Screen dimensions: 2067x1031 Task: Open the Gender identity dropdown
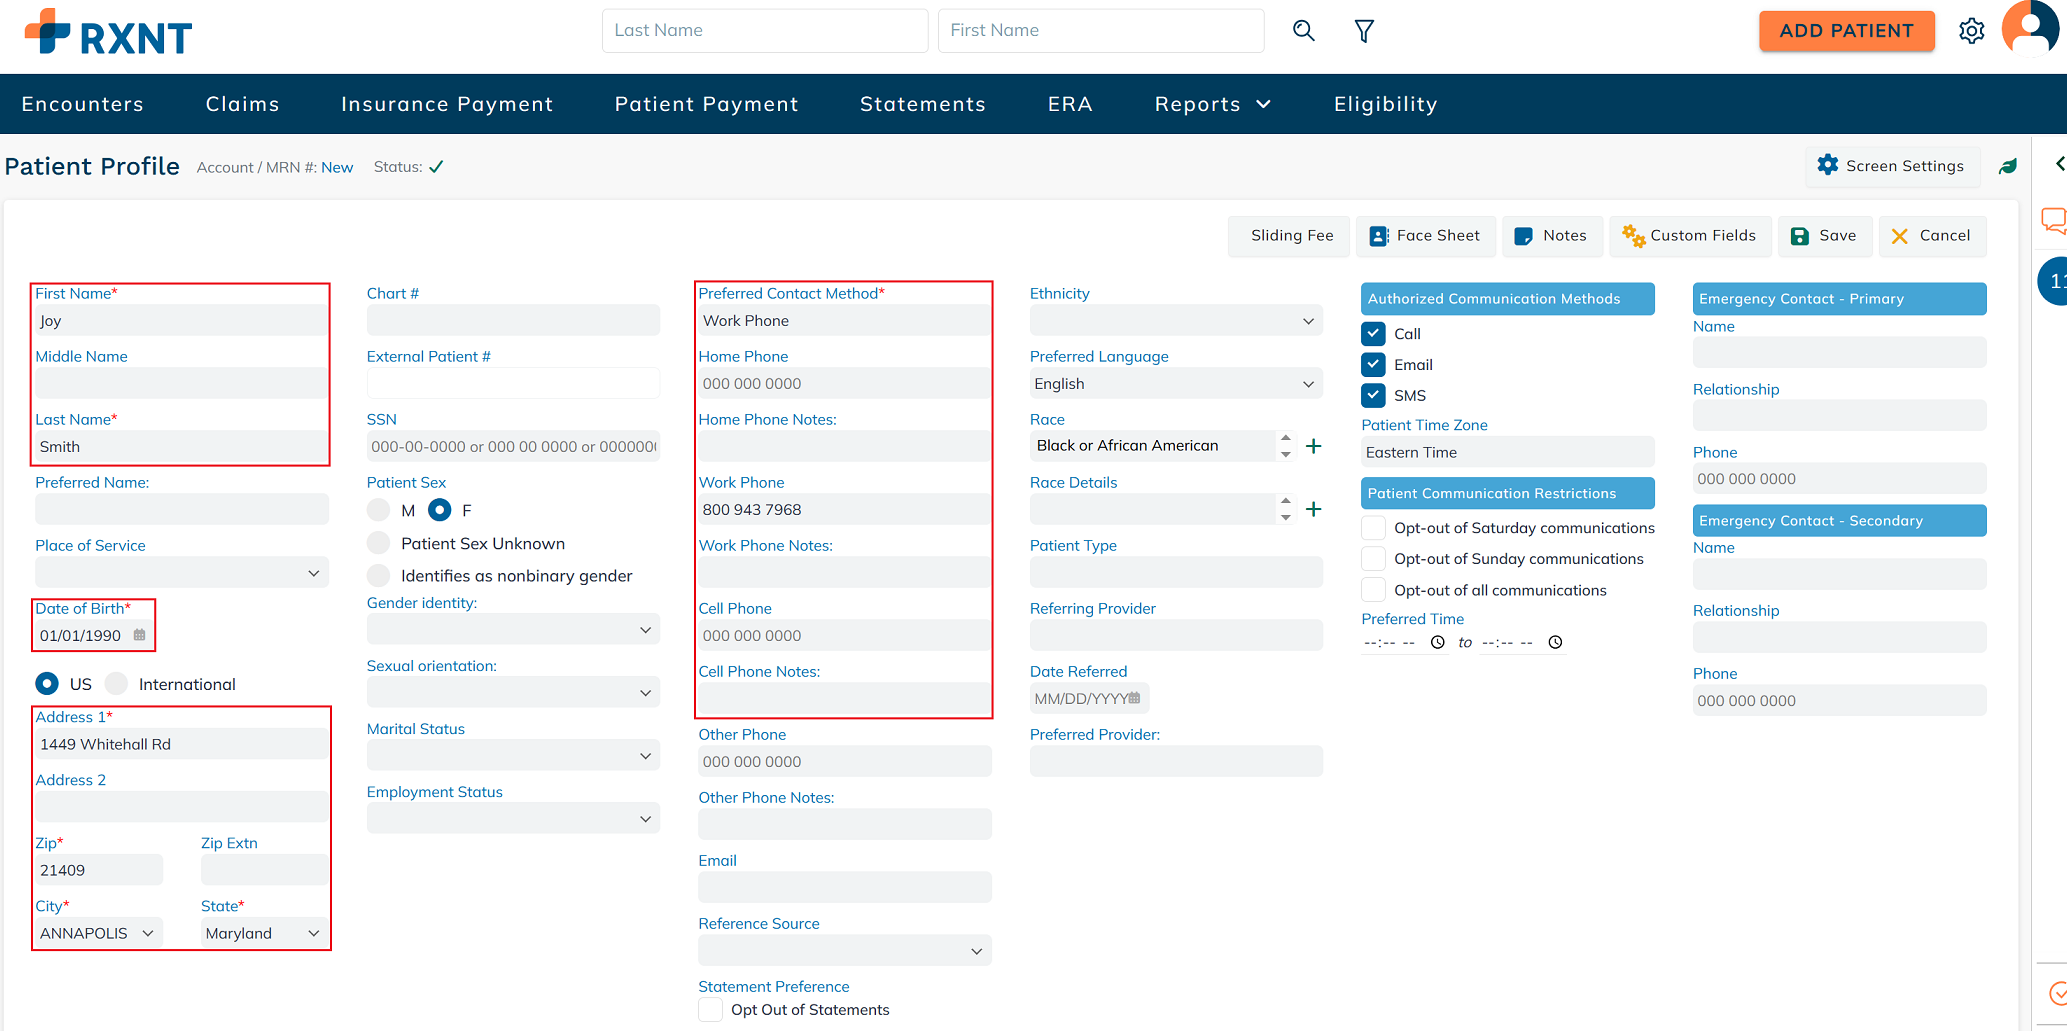point(513,630)
